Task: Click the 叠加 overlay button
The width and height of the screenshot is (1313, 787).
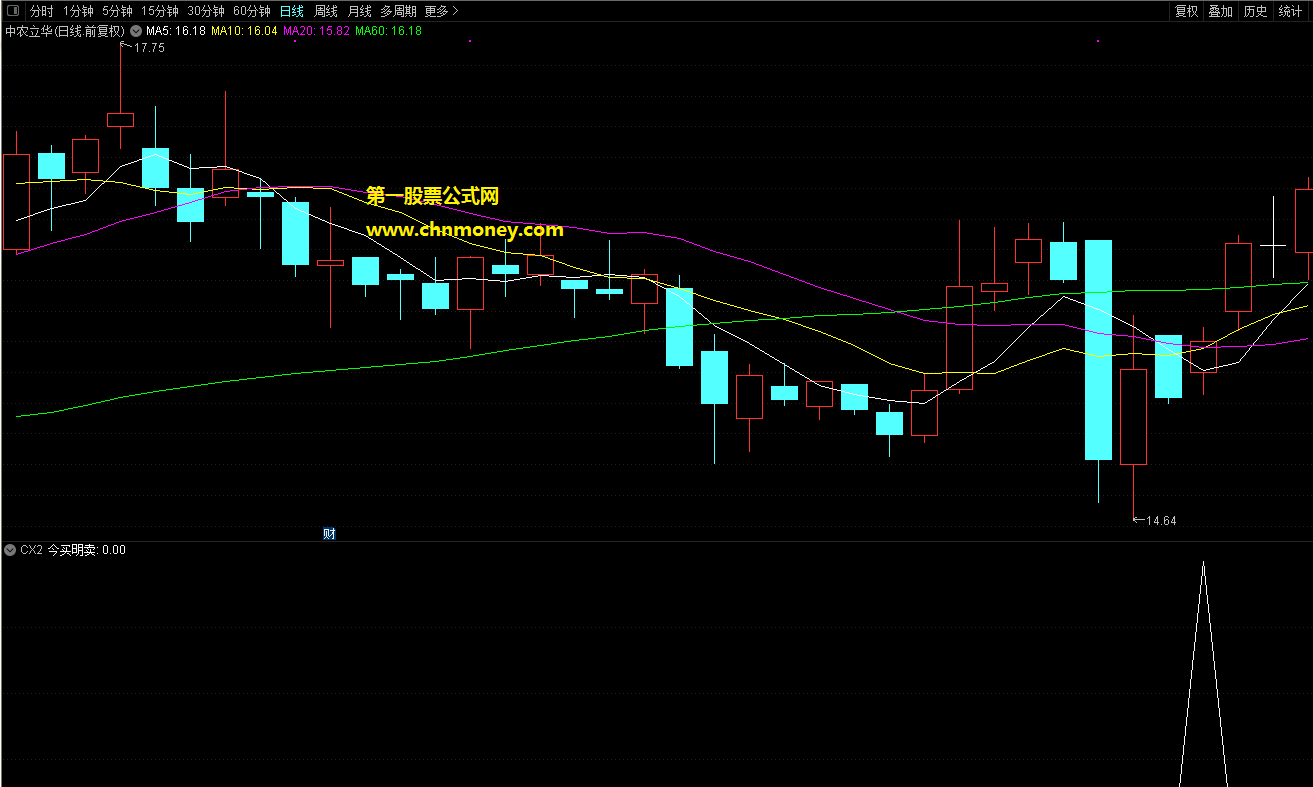Action: pos(1220,11)
